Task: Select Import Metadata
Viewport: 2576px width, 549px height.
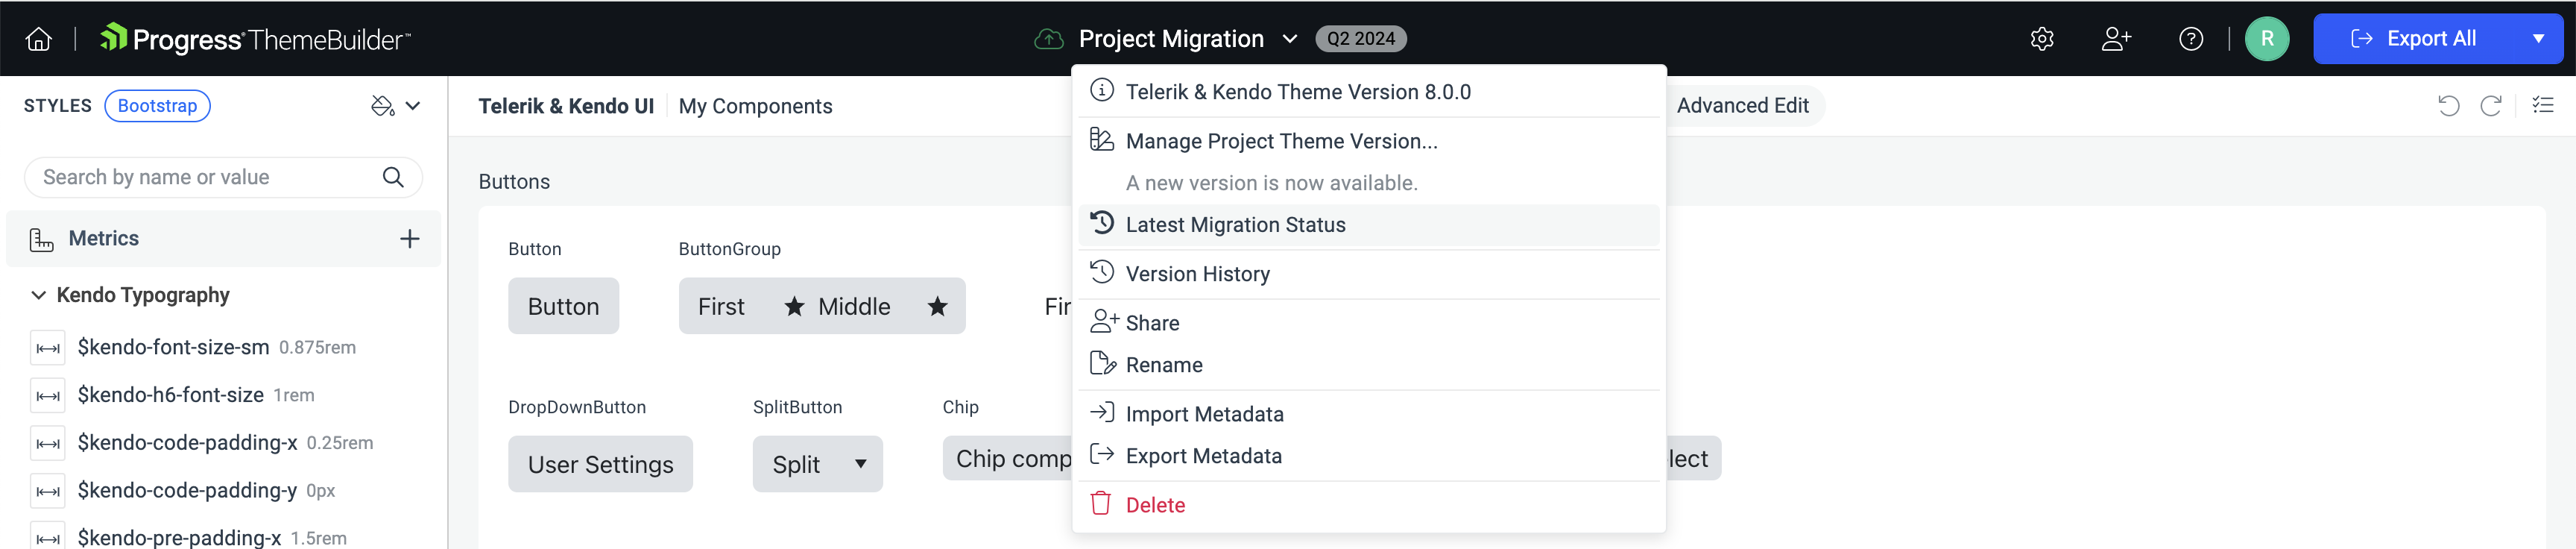Action: [x=1369, y=414]
